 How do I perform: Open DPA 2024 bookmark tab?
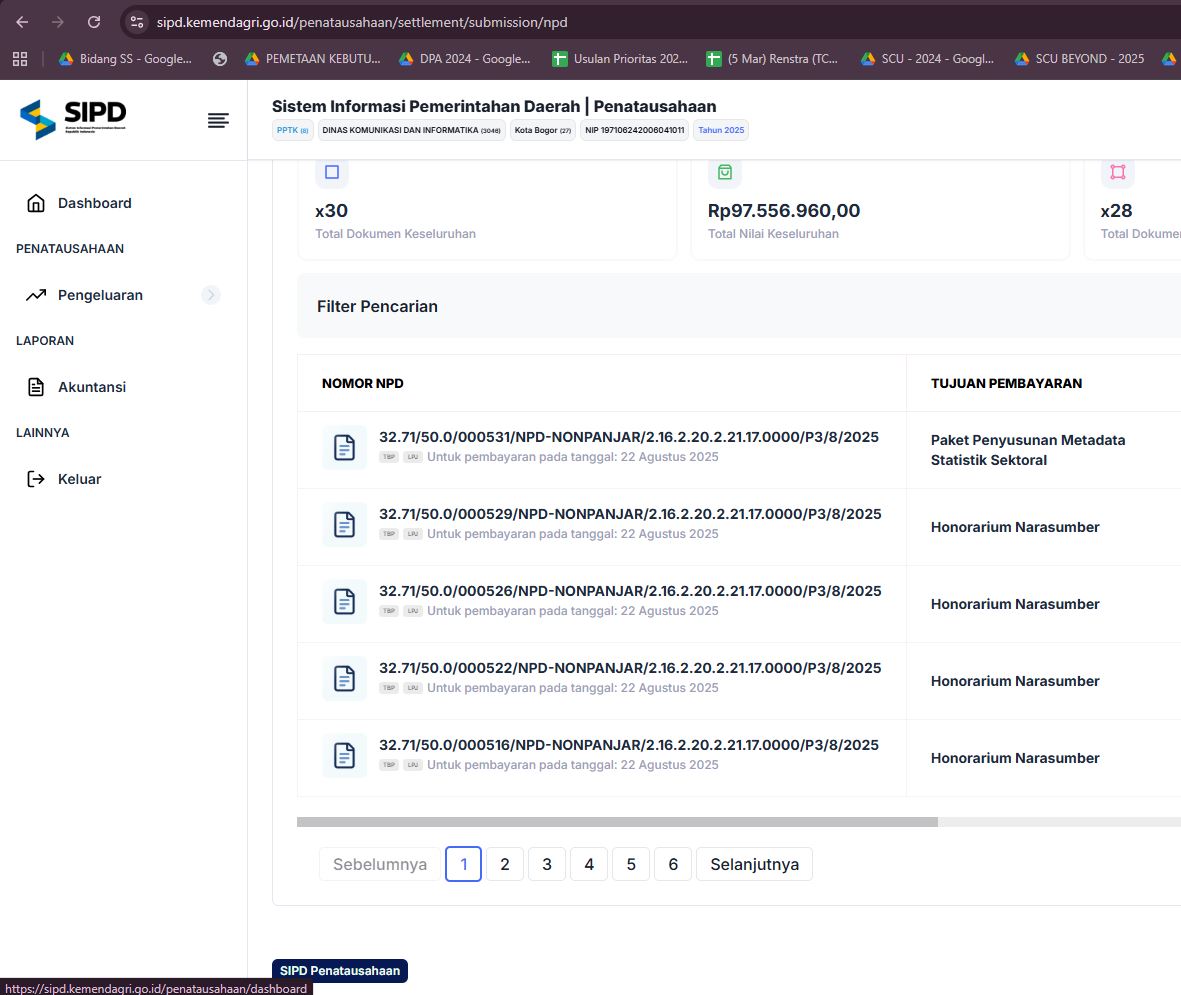tap(465, 59)
